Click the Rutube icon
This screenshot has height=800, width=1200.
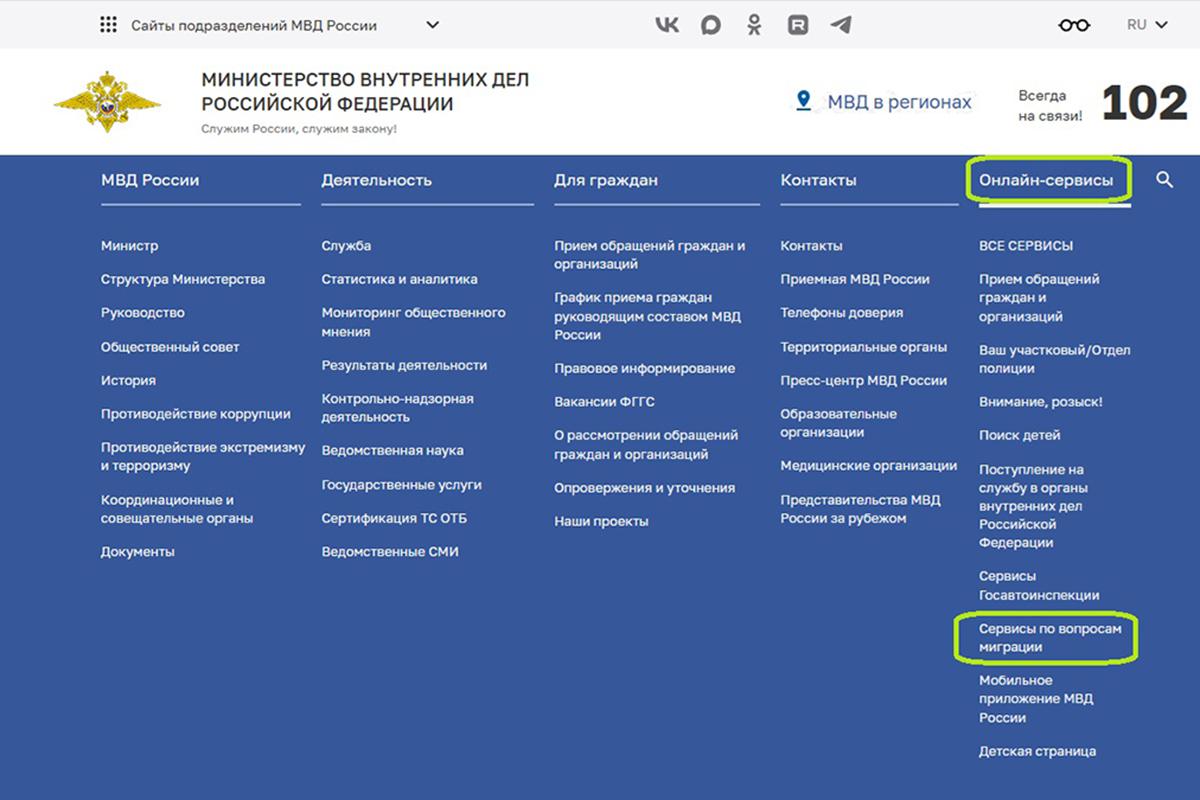pos(797,25)
